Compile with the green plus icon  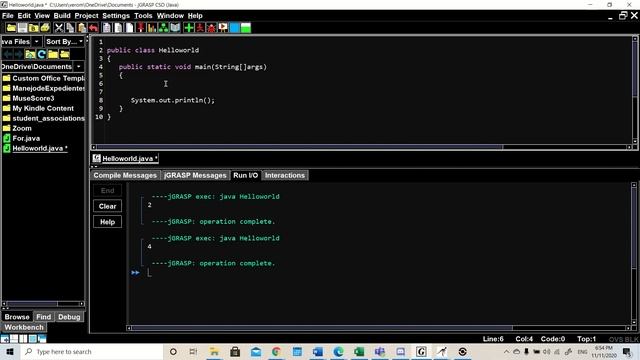[189, 28]
